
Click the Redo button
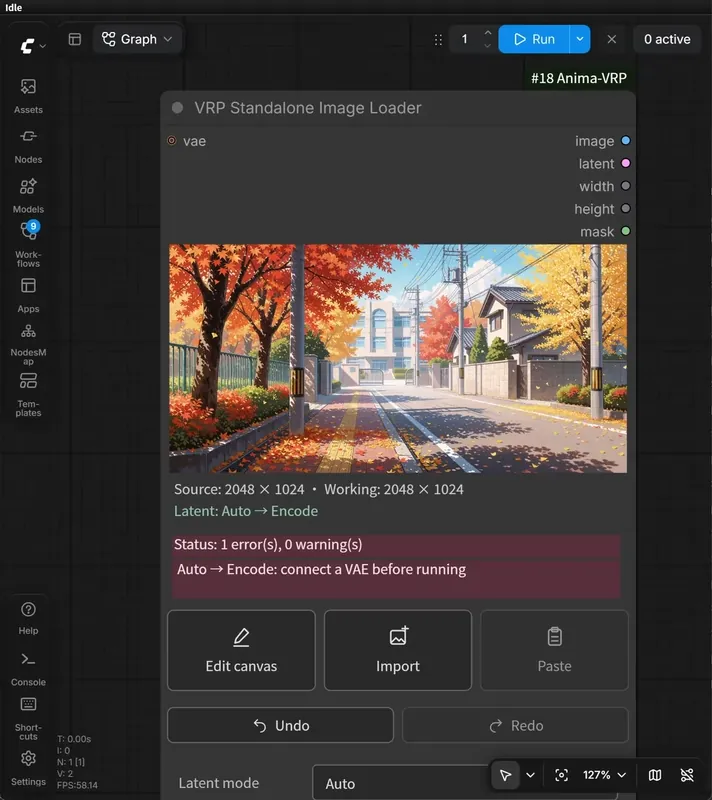[515, 725]
